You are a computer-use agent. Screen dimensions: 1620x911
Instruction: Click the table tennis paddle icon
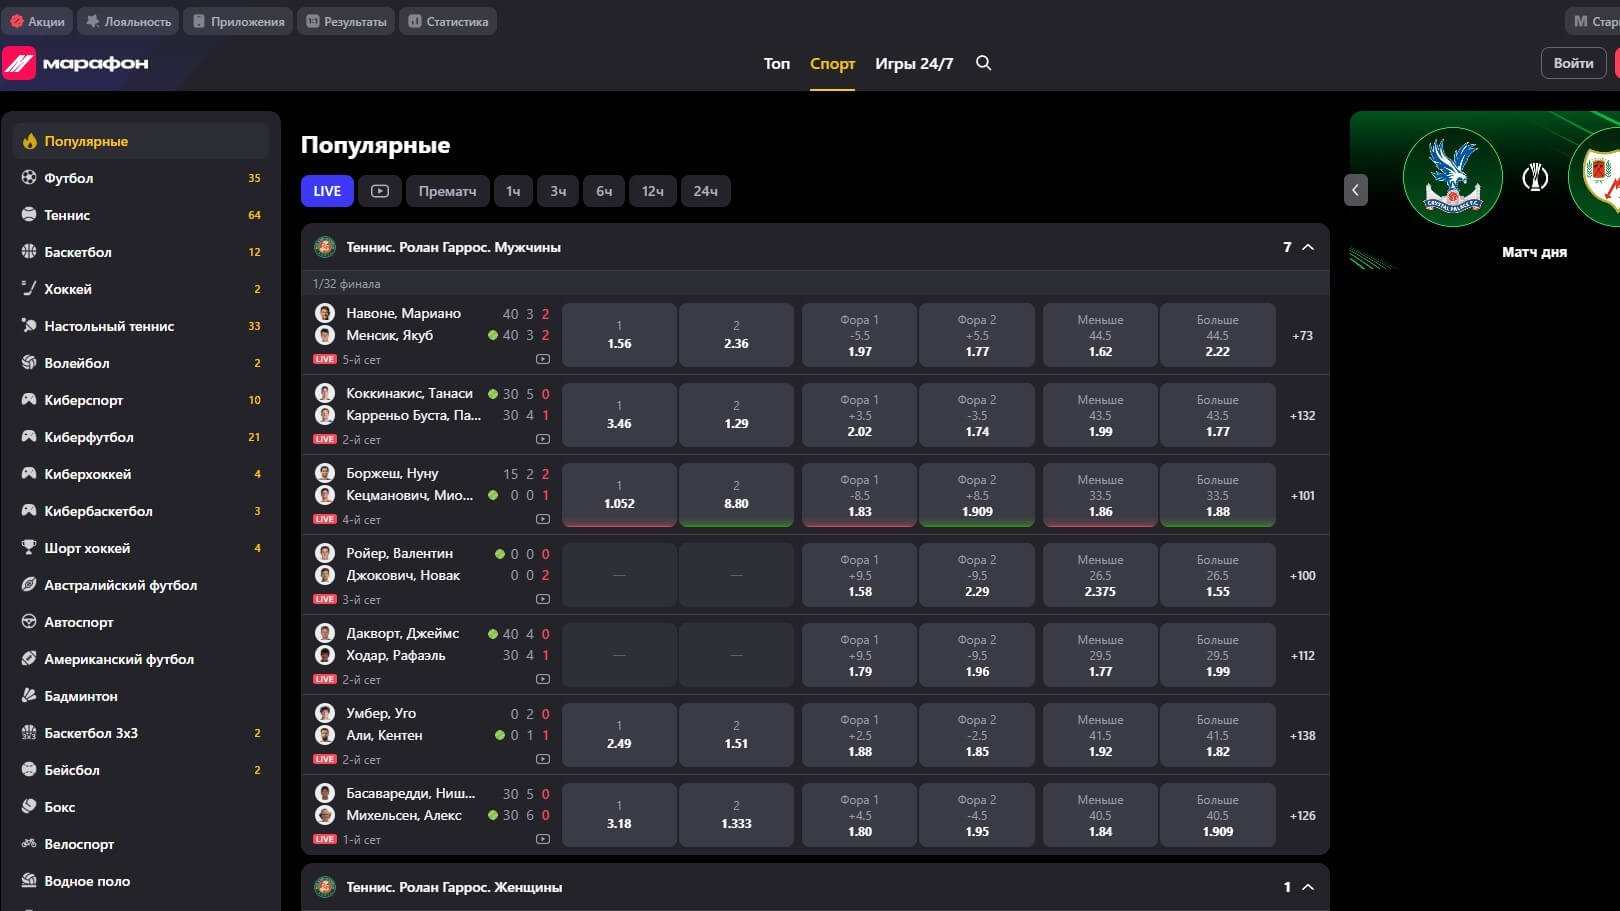29,326
